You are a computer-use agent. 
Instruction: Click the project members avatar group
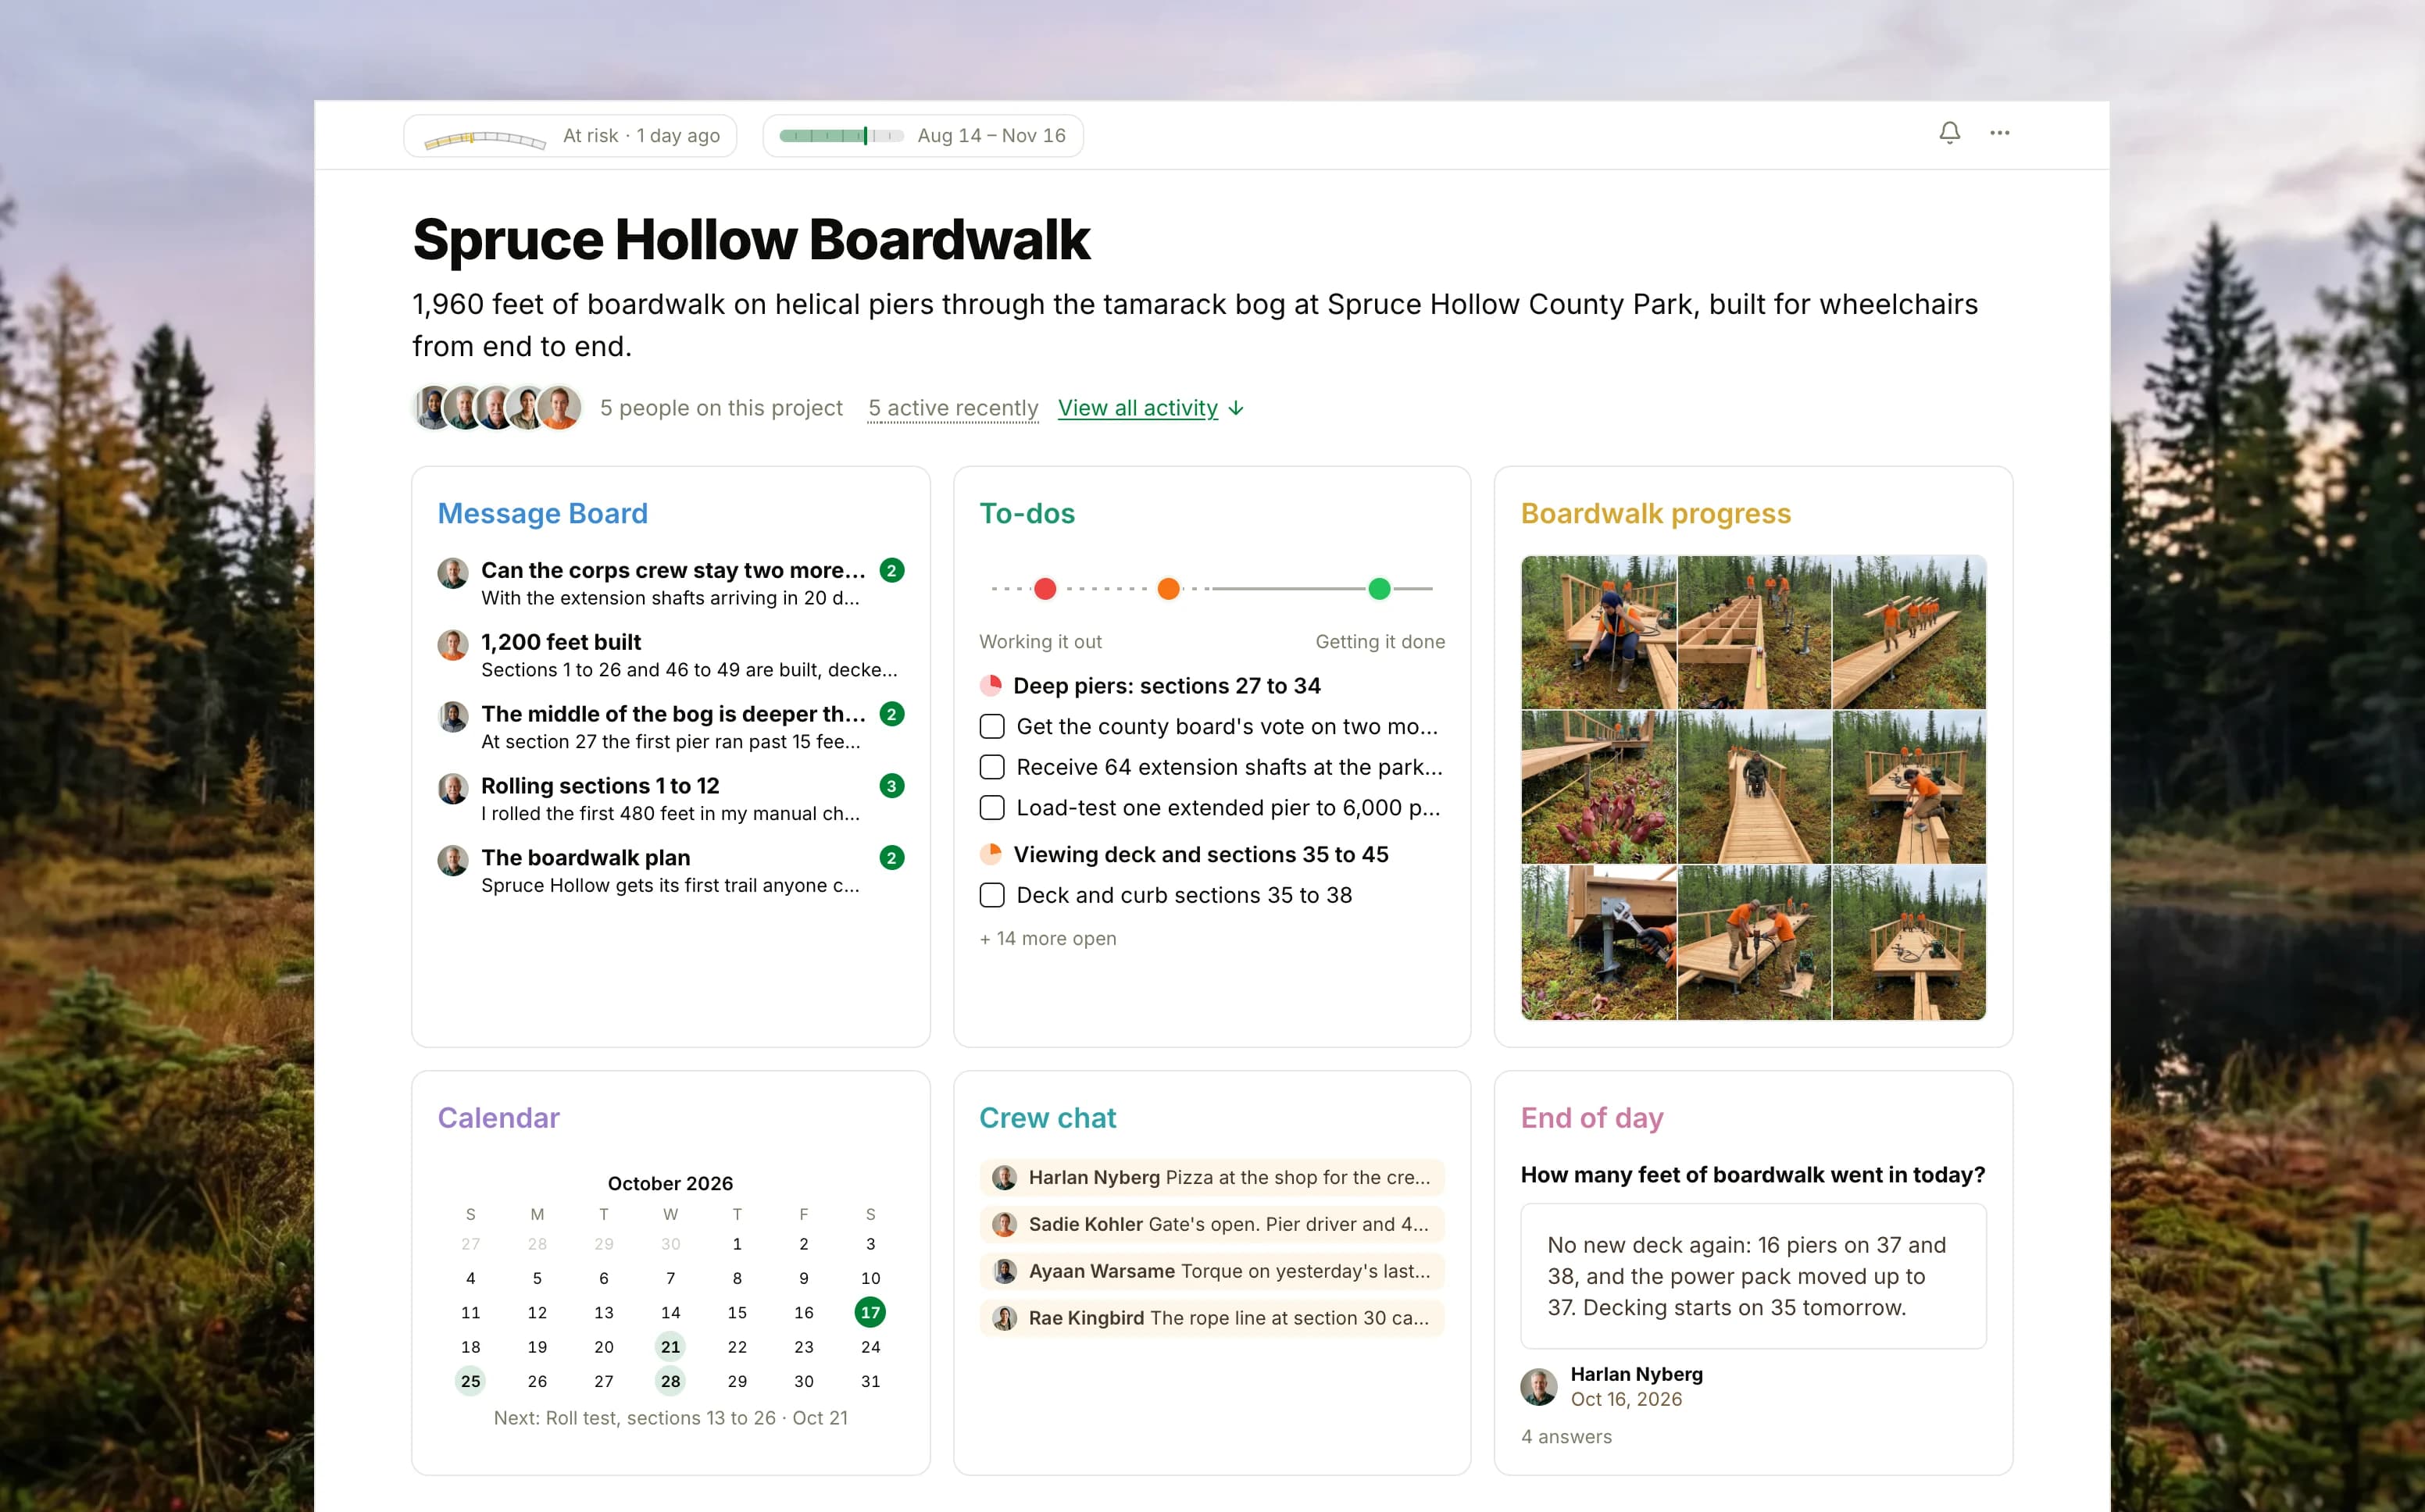coord(497,408)
